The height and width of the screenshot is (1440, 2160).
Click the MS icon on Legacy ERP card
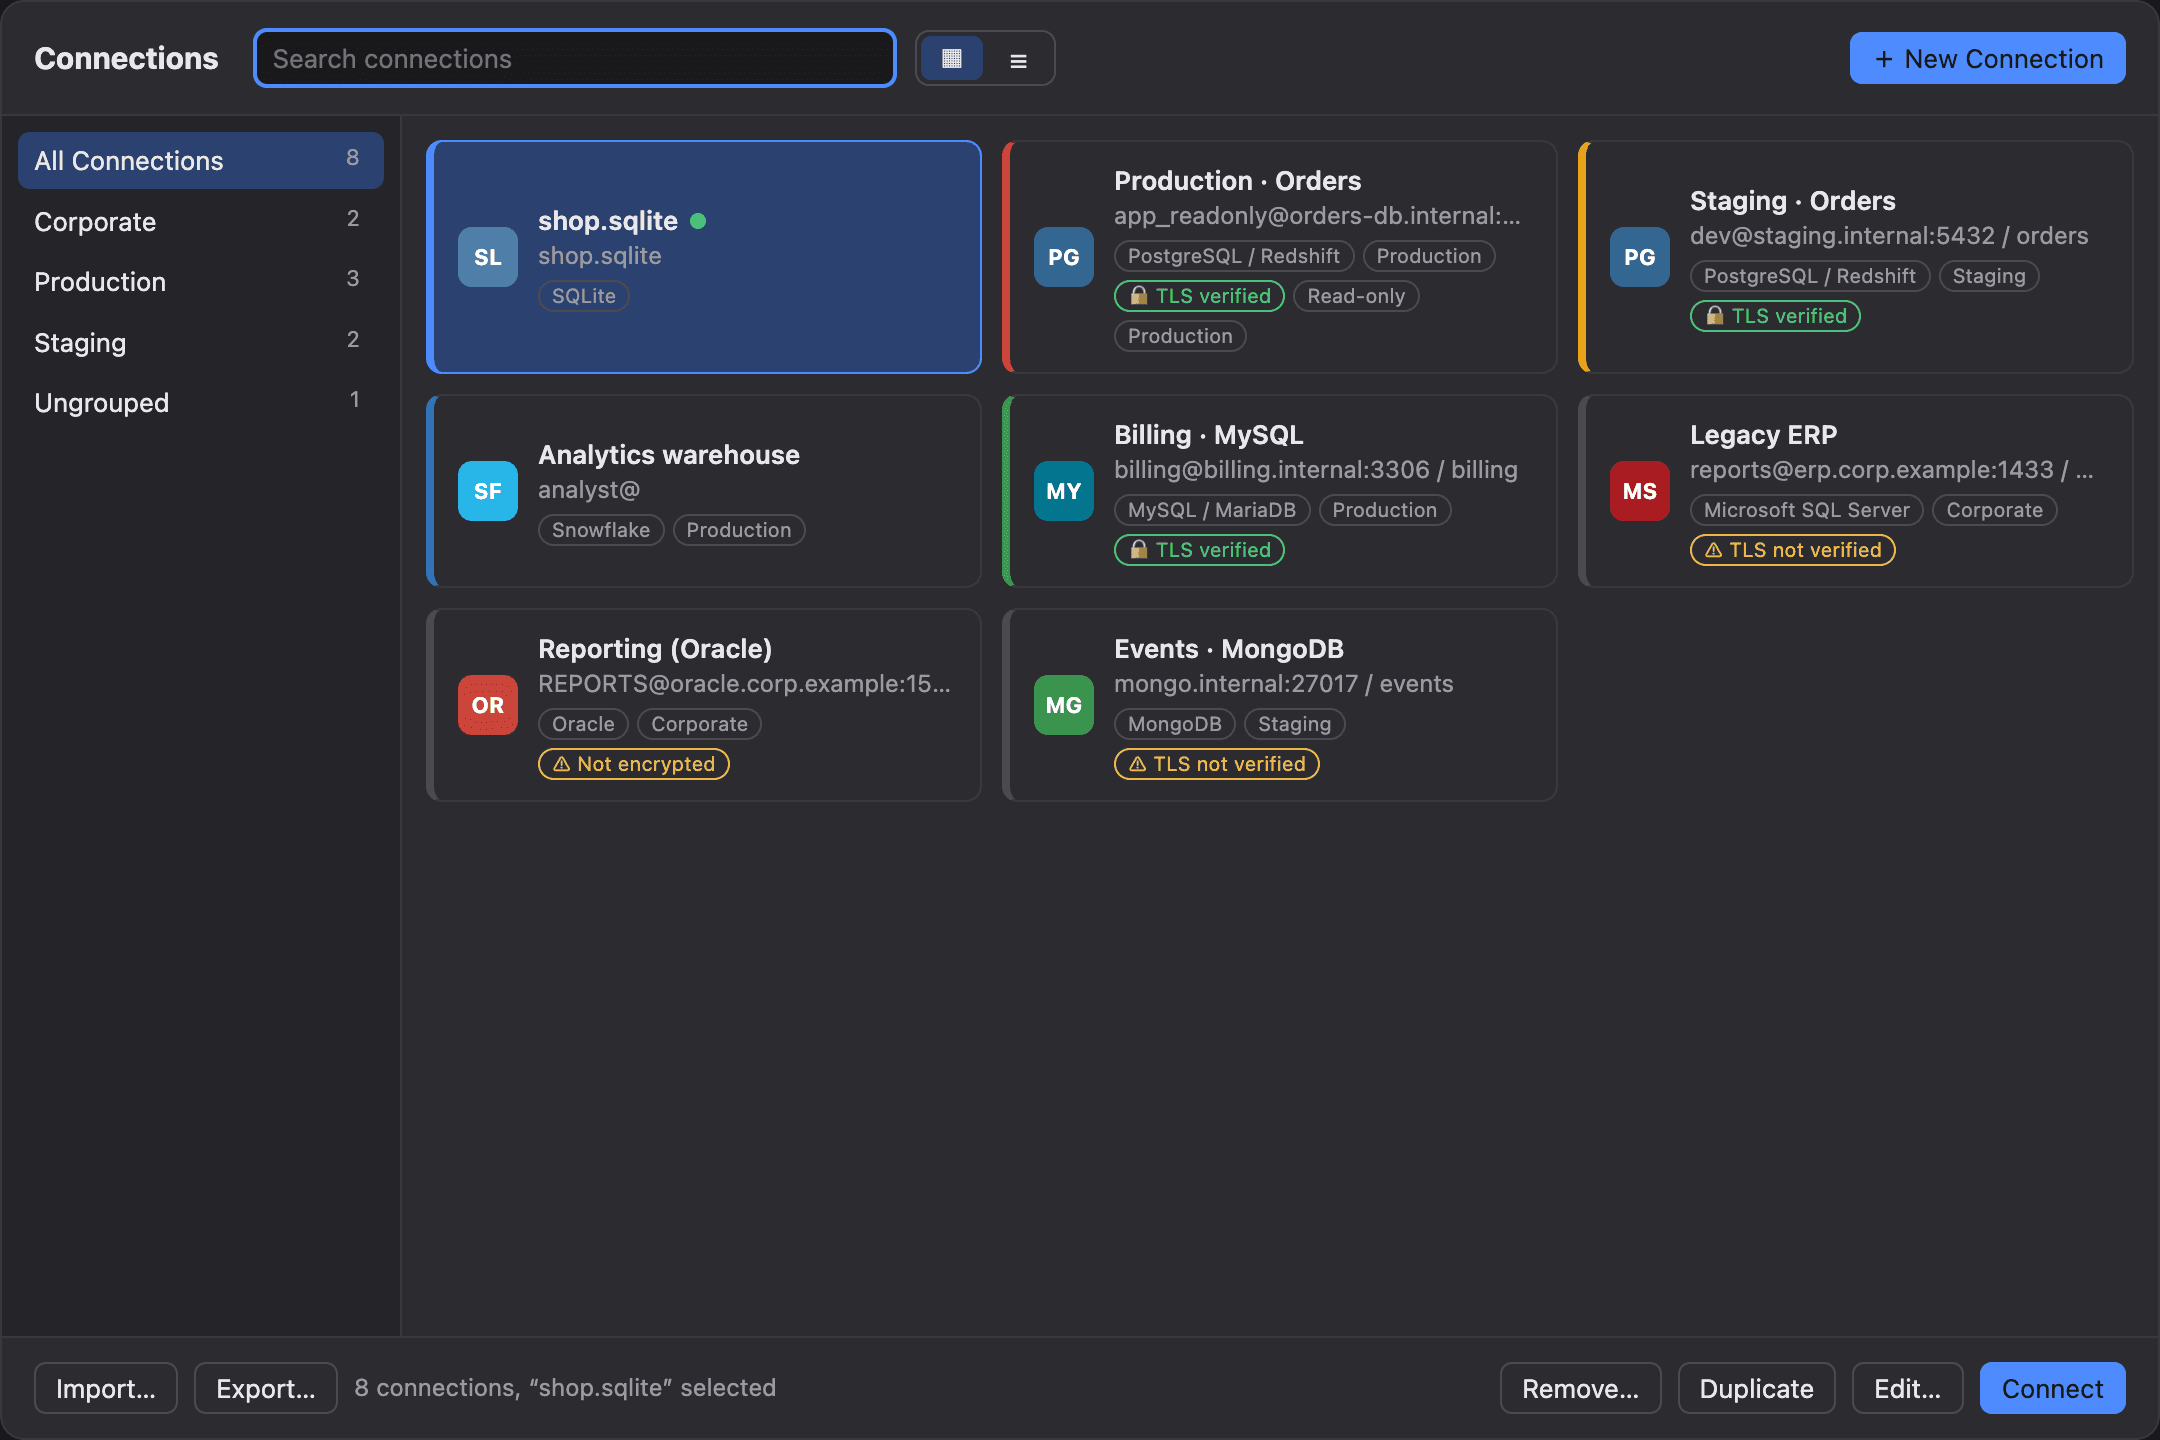1639,491
